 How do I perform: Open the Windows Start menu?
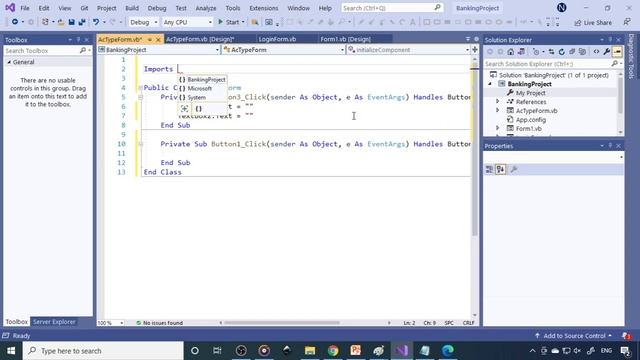[x=11, y=351]
